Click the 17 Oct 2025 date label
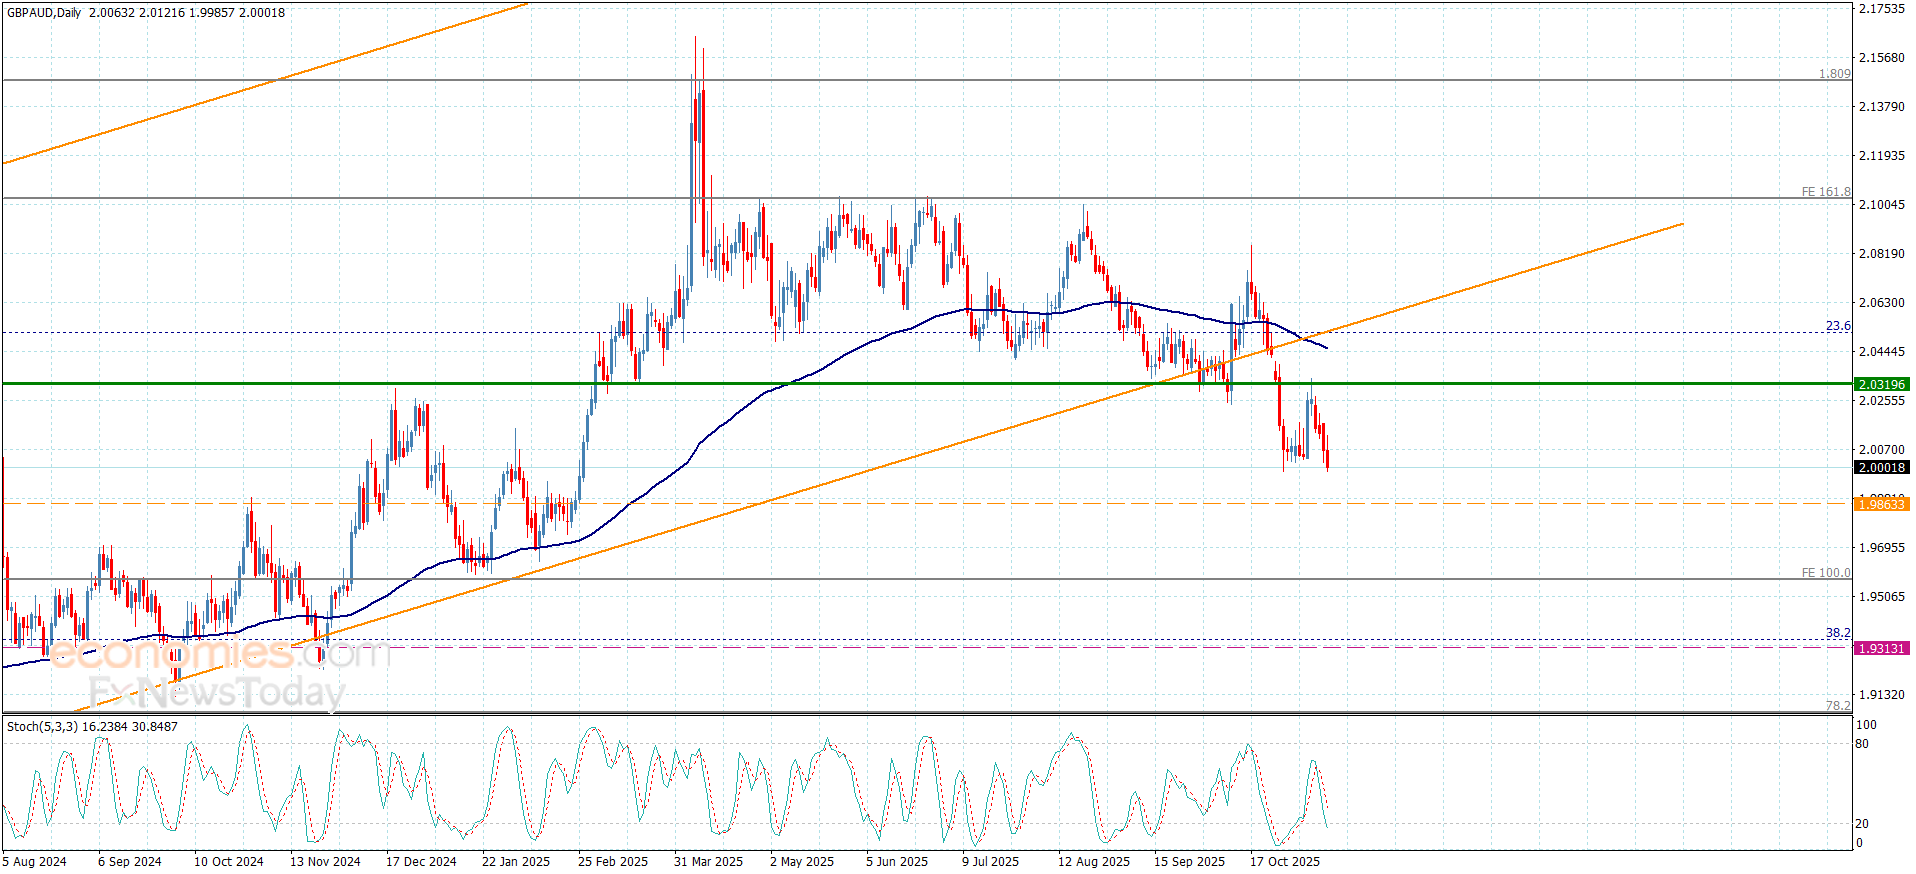This screenshot has height=874, width=1916. click(x=1285, y=862)
